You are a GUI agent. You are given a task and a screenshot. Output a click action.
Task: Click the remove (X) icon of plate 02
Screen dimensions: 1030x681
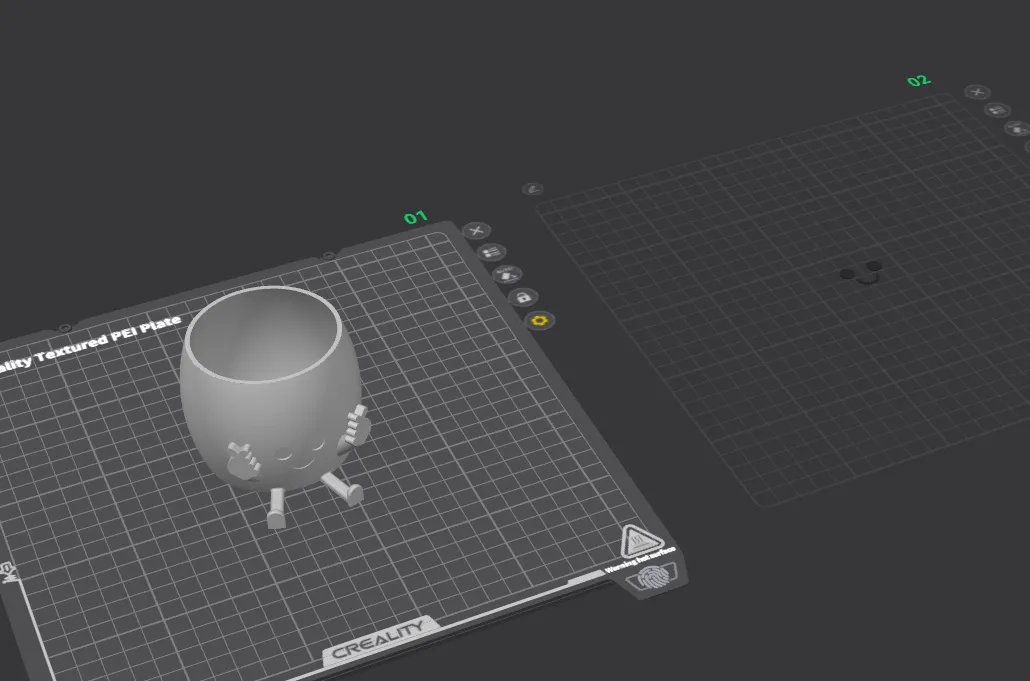coord(977,92)
